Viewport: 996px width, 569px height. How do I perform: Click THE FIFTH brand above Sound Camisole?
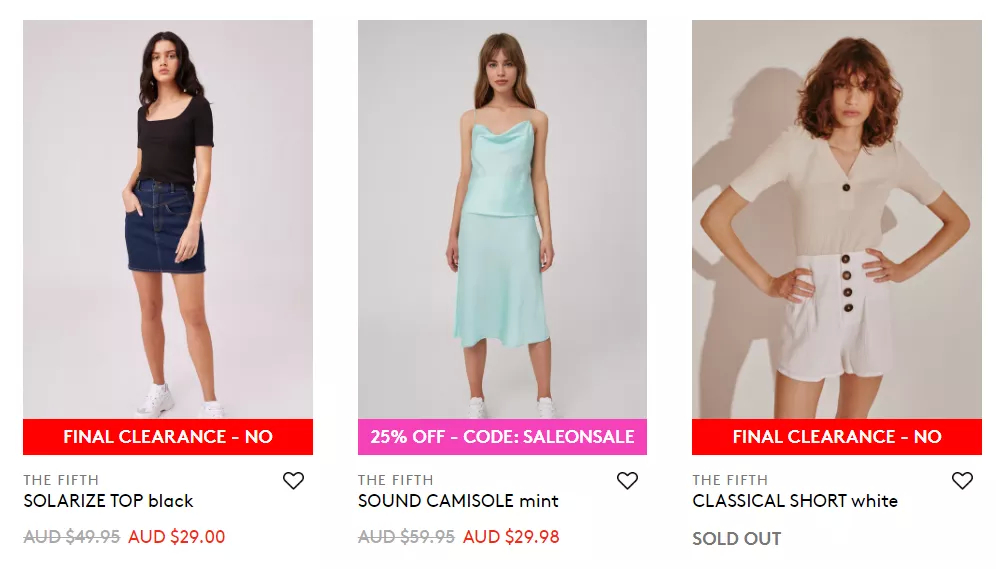(x=395, y=480)
